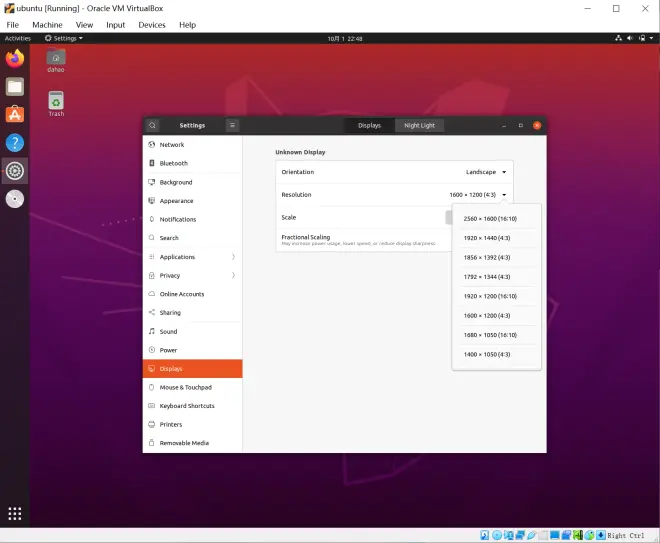Click the Online Accounts cloud icon
Viewport: 660px width, 543px height.
click(x=152, y=294)
